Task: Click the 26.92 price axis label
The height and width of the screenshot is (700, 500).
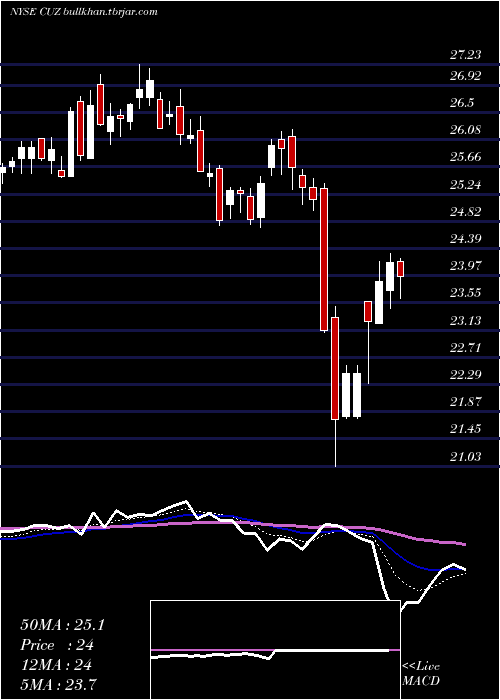Action: click(x=466, y=75)
